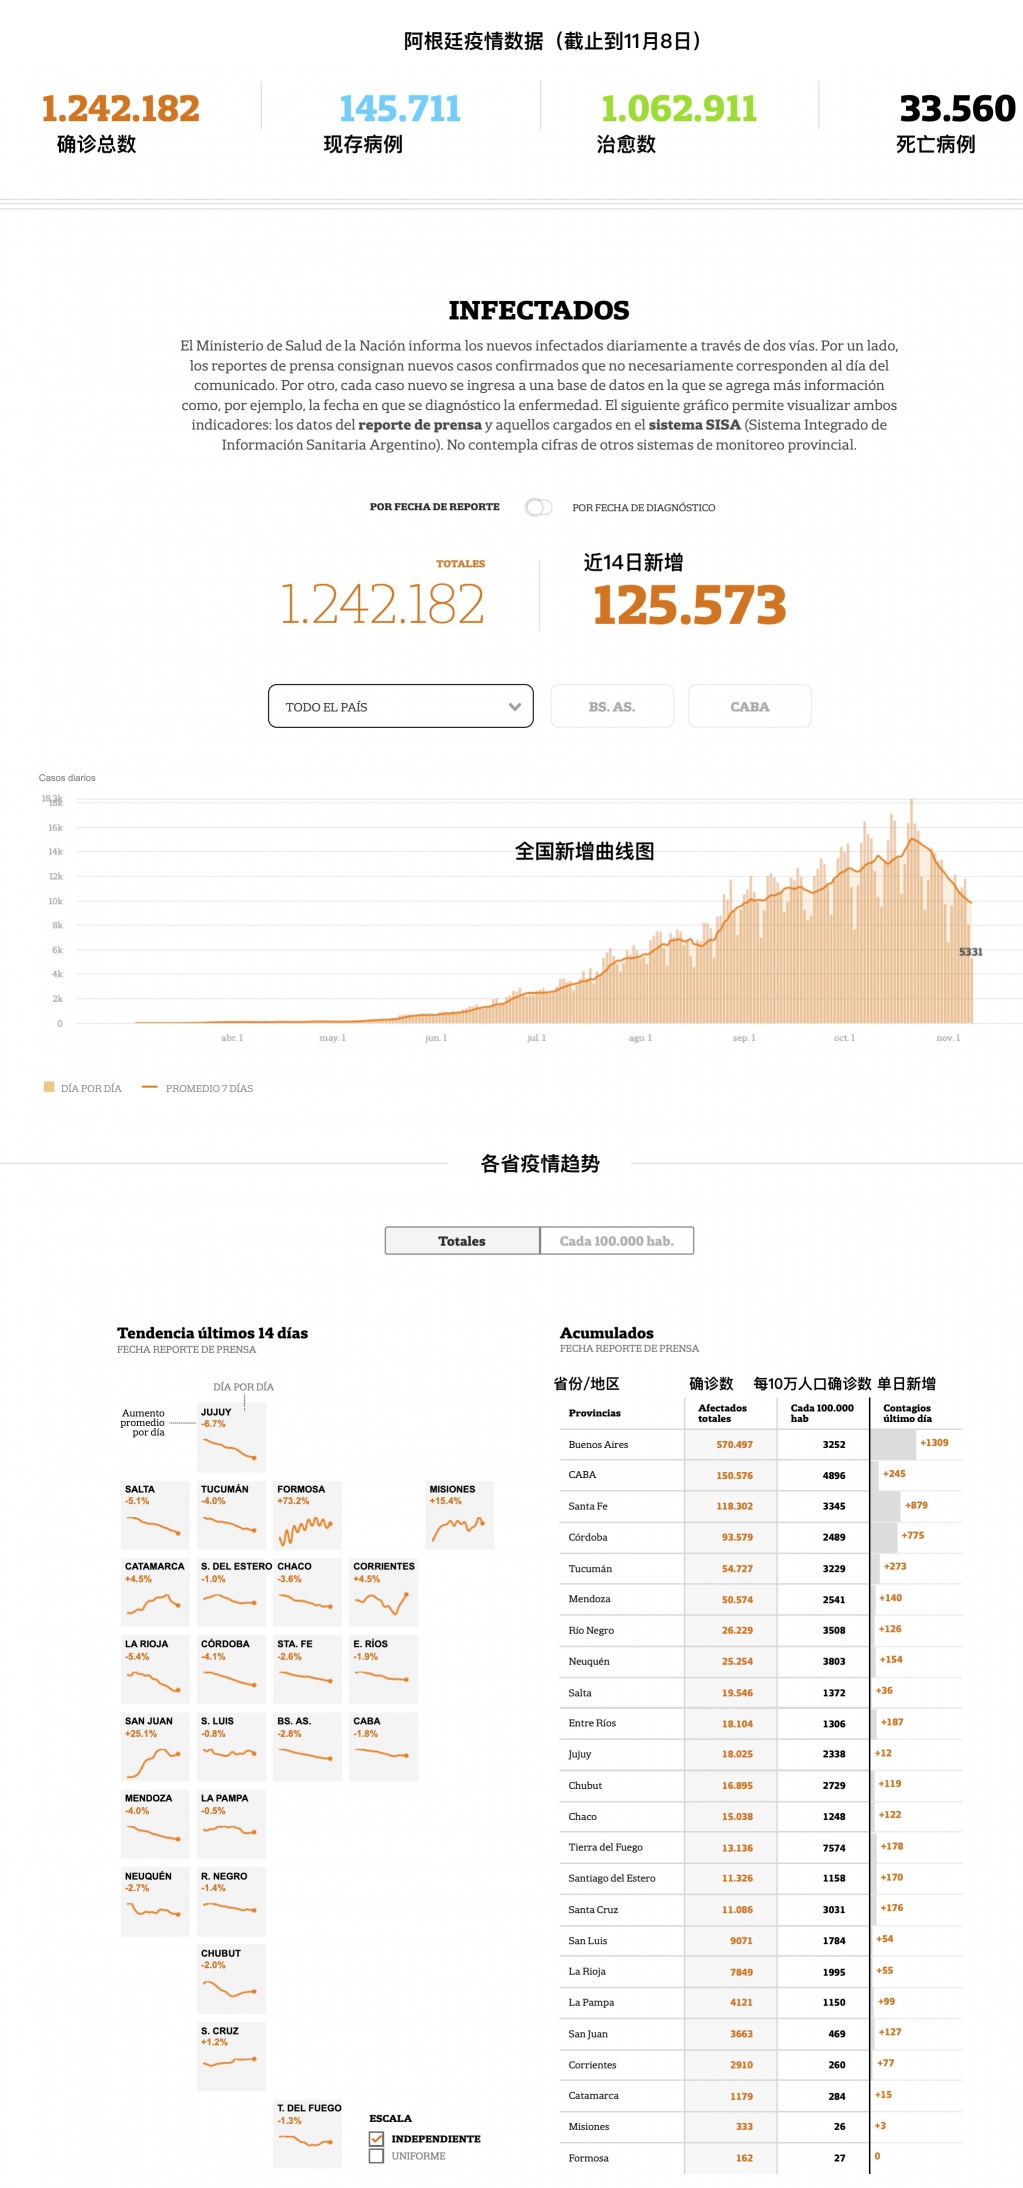Open the TODO EL PAÍS dropdown
The height and width of the screenshot is (2188, 1023).
(x=400, y=706)
